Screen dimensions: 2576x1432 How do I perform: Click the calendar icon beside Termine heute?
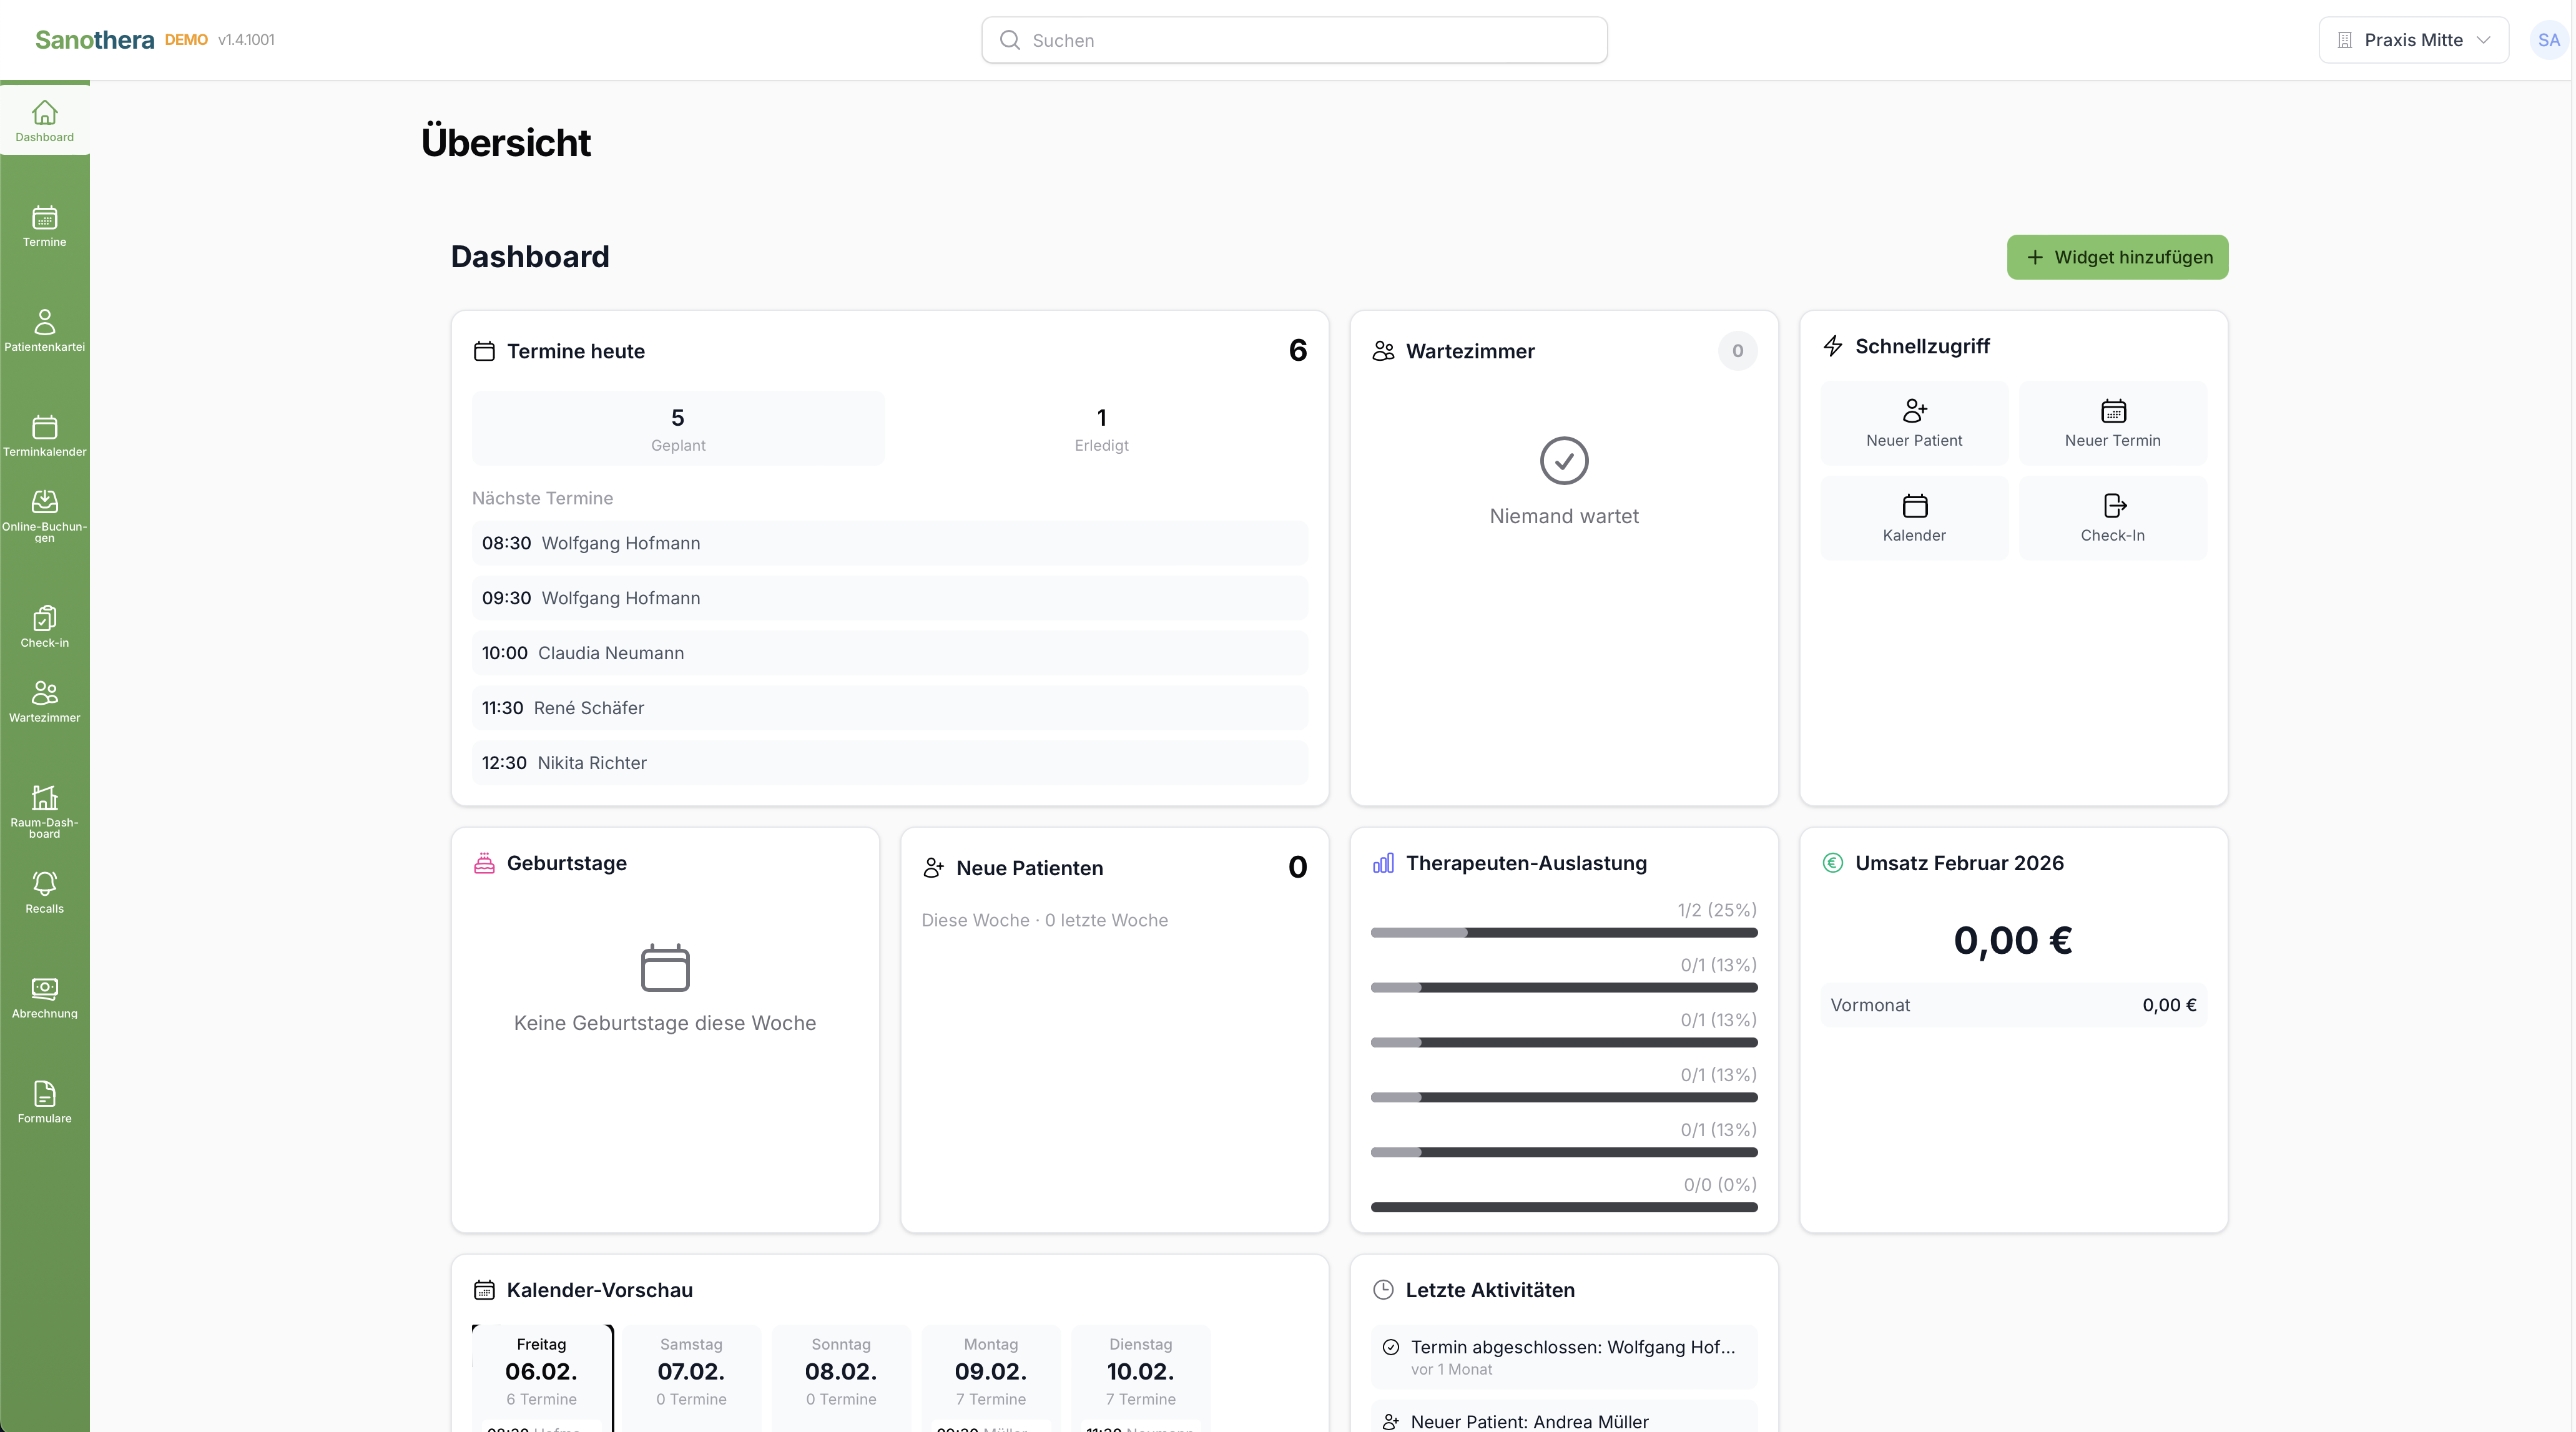[x=484, y=351]
